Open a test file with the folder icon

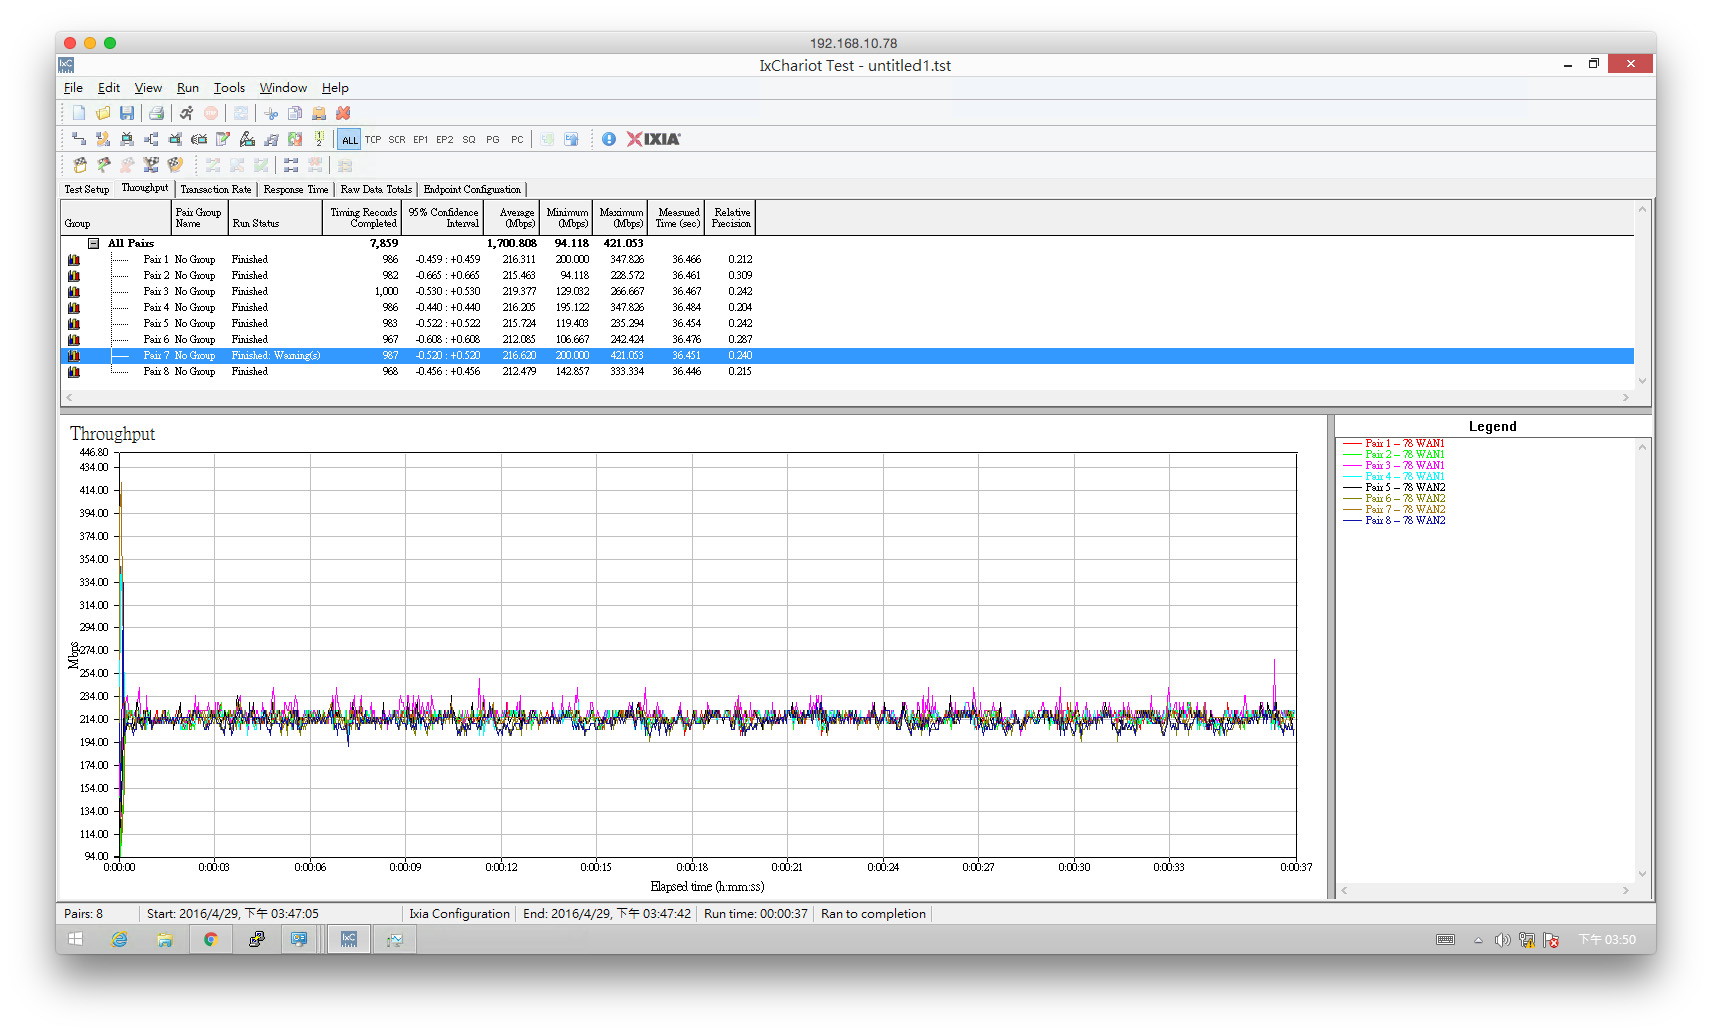(103, 113)
